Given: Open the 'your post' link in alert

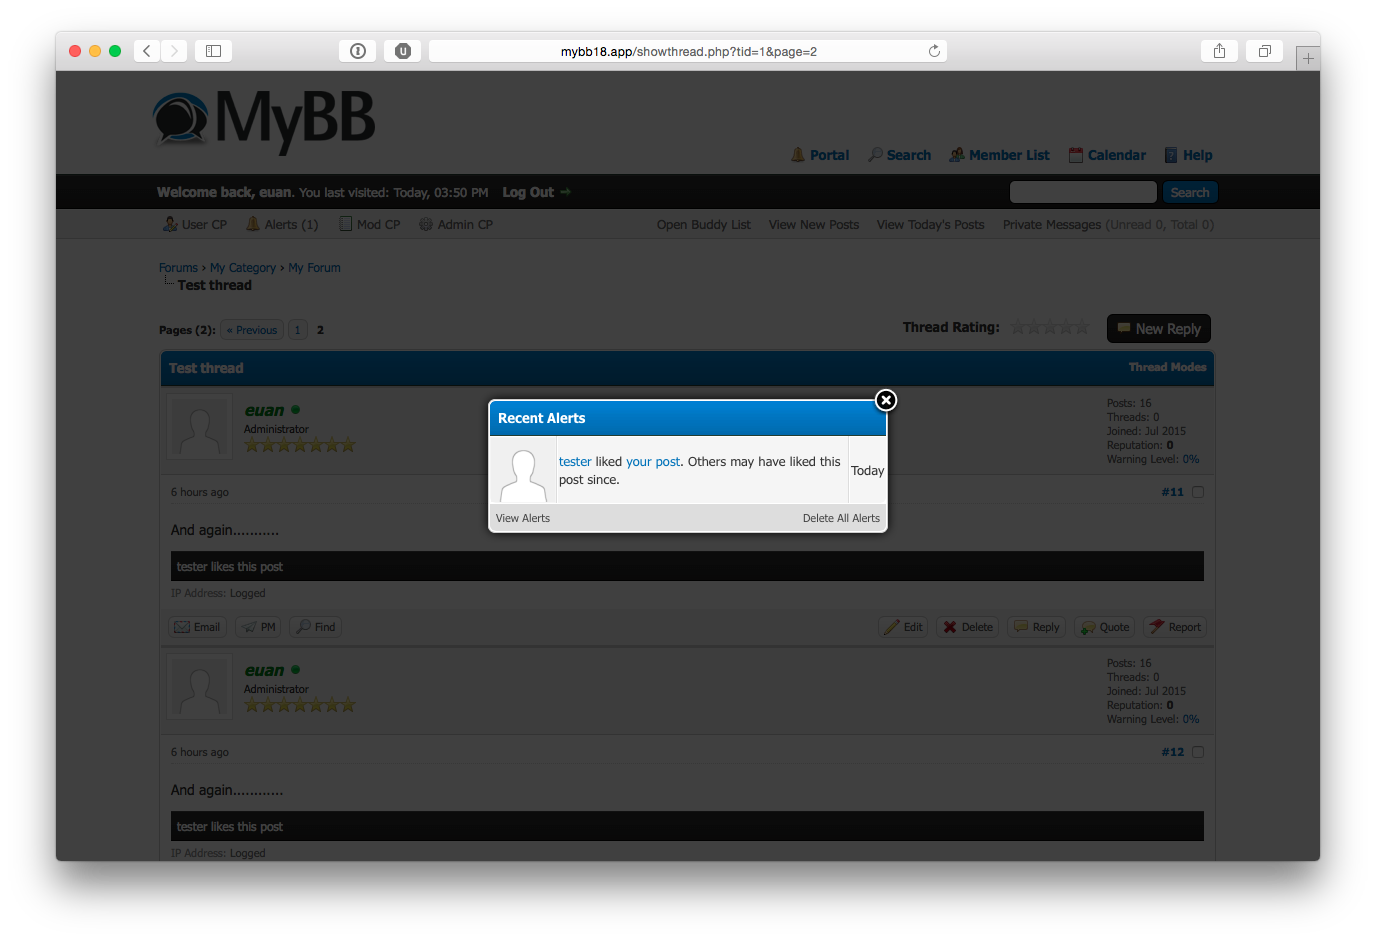Looking at the screenshot, I should point(653,462).
